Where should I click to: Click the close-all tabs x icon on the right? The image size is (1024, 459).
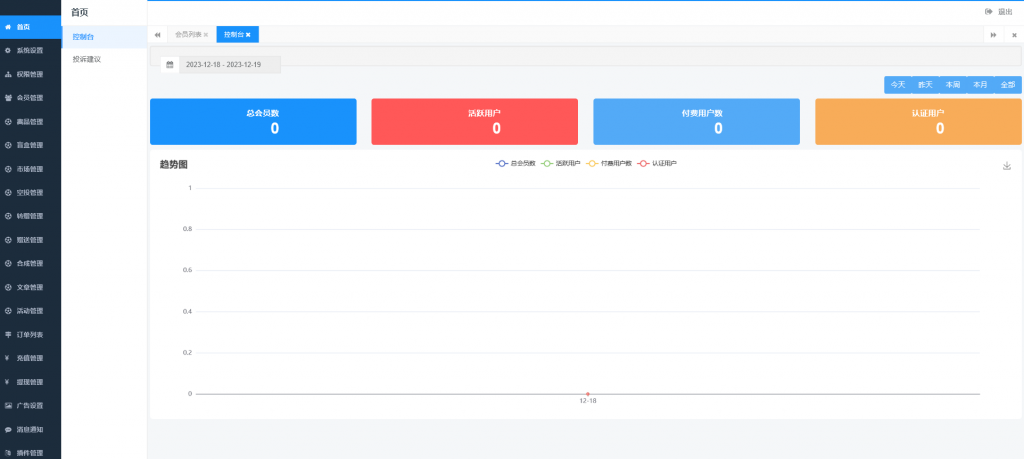(x=1013, y=35)
